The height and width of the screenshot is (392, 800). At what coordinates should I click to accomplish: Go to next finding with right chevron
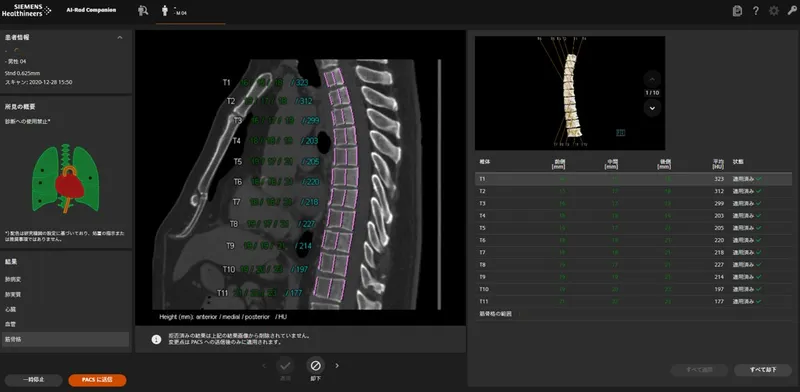click(337, 365)
